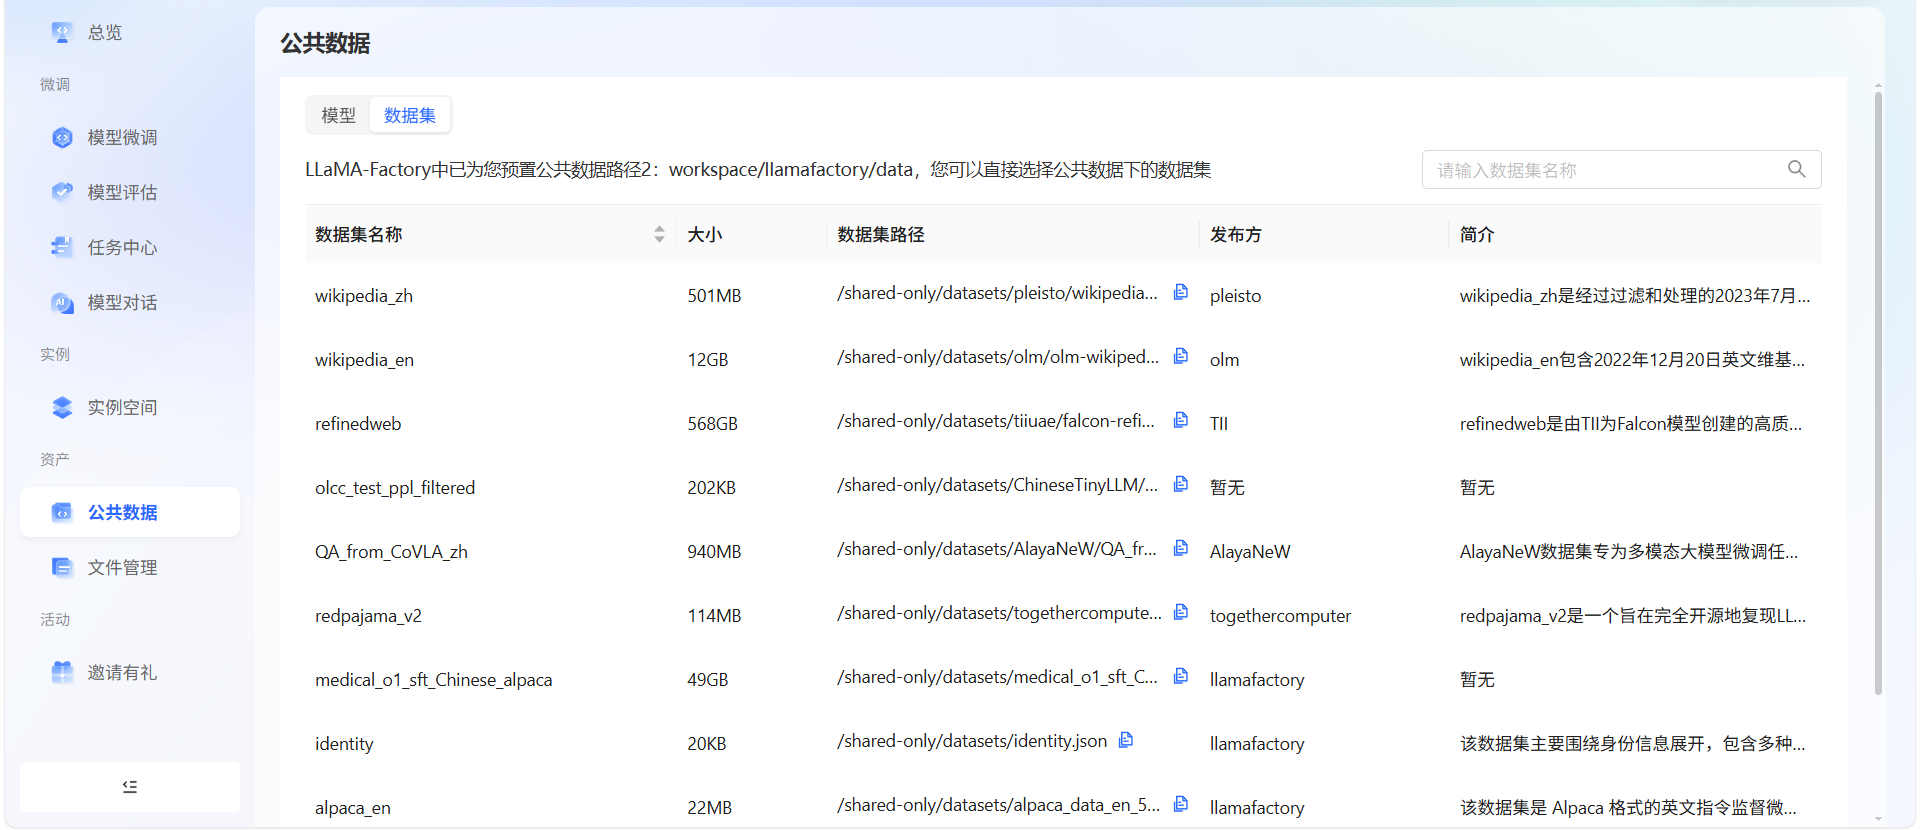Click the refinedweb description starting refinedweb是由TII

1631,424
